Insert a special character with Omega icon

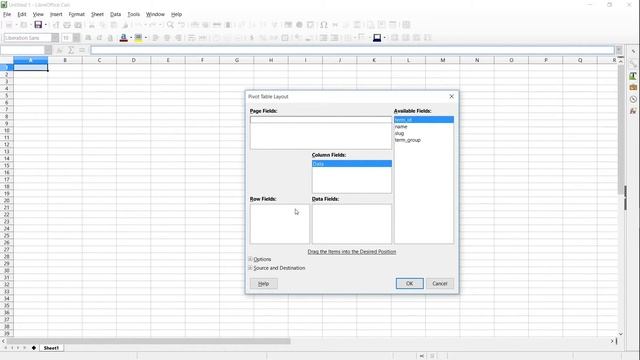tap(324, 25)
